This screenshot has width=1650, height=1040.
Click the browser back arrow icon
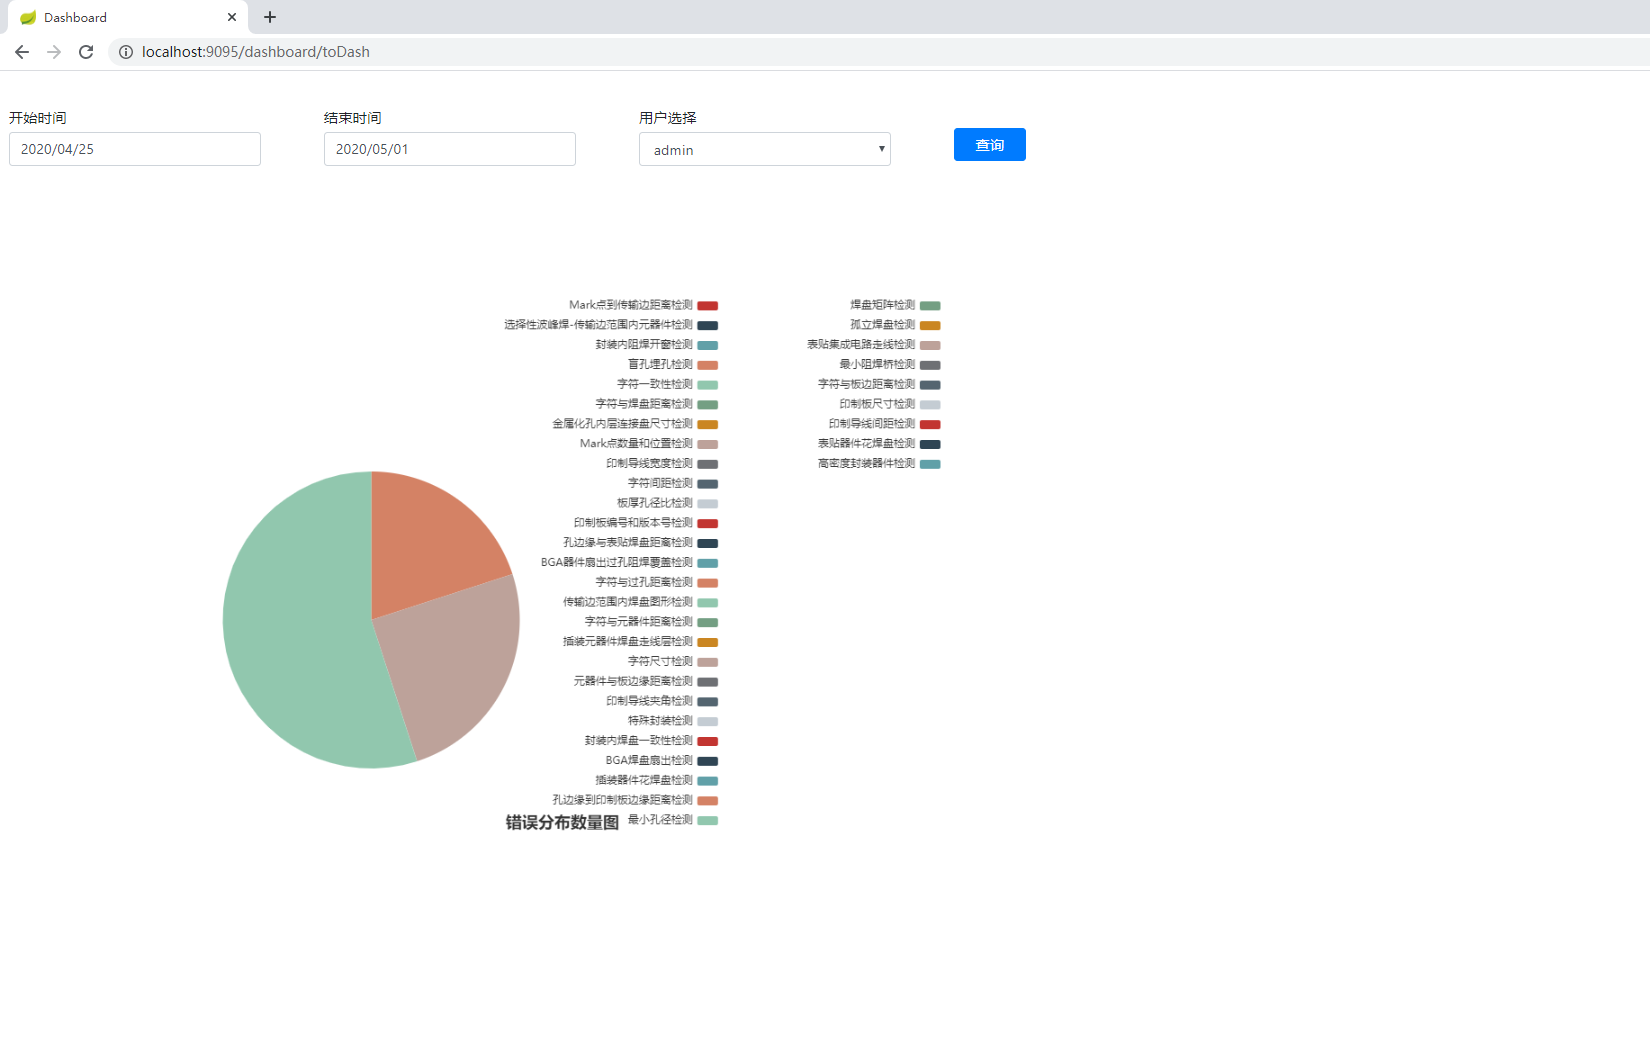pos(22,51)
